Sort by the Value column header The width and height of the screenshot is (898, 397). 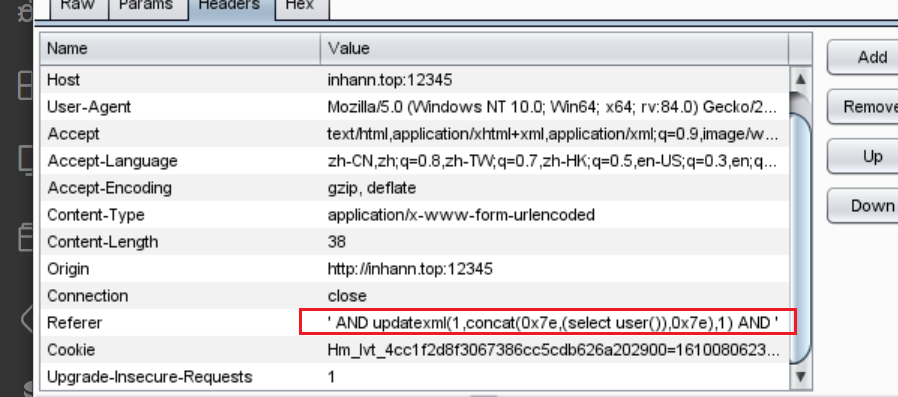pyautogui.click(x=554, y=49)
